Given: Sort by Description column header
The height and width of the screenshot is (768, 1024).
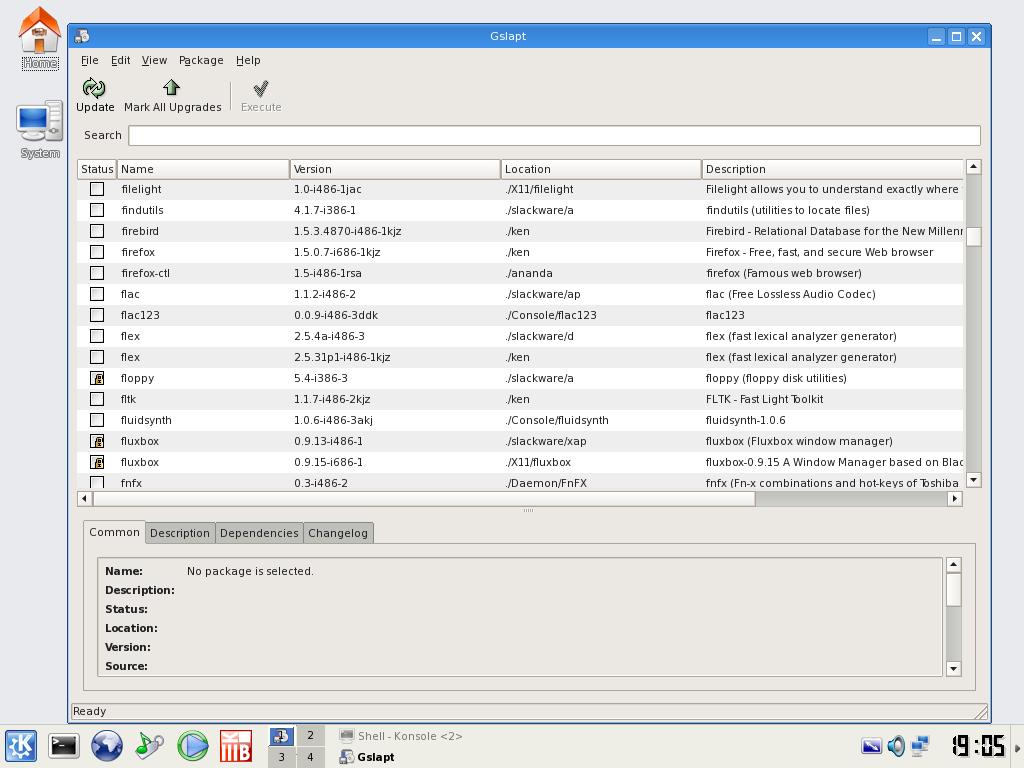Looking at the screenshot, I should 833,169.
